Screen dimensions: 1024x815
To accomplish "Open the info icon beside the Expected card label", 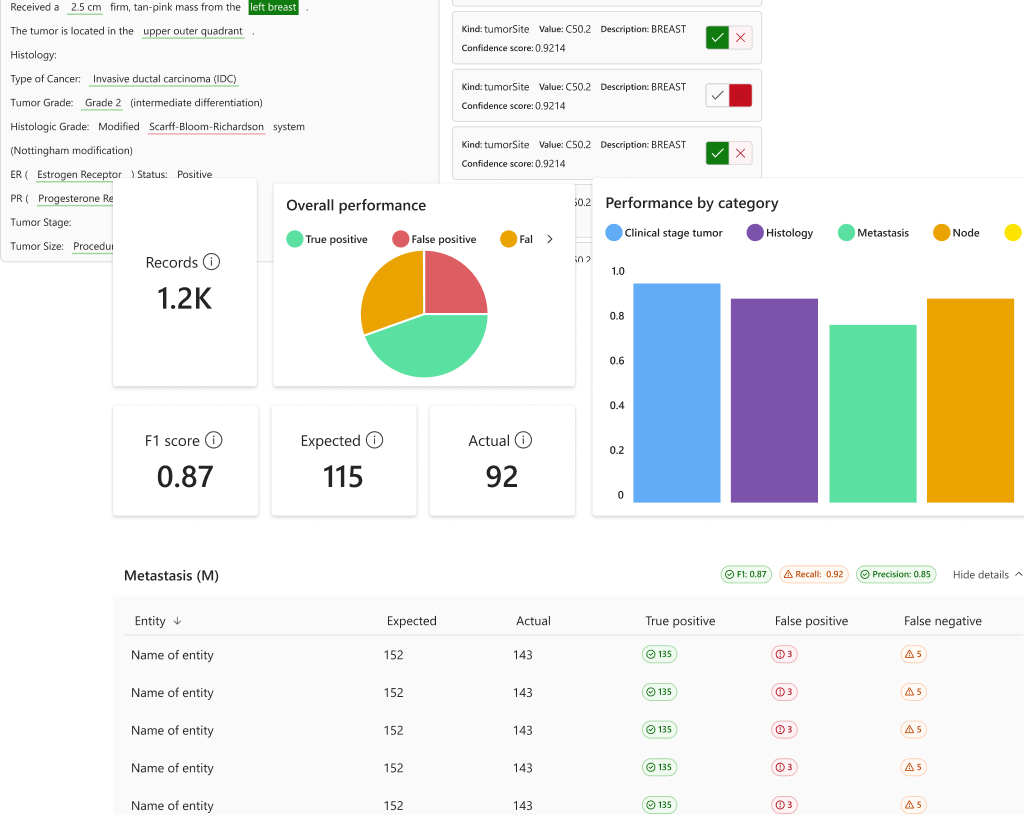I will pyautogui.click(x=374, y=440).
